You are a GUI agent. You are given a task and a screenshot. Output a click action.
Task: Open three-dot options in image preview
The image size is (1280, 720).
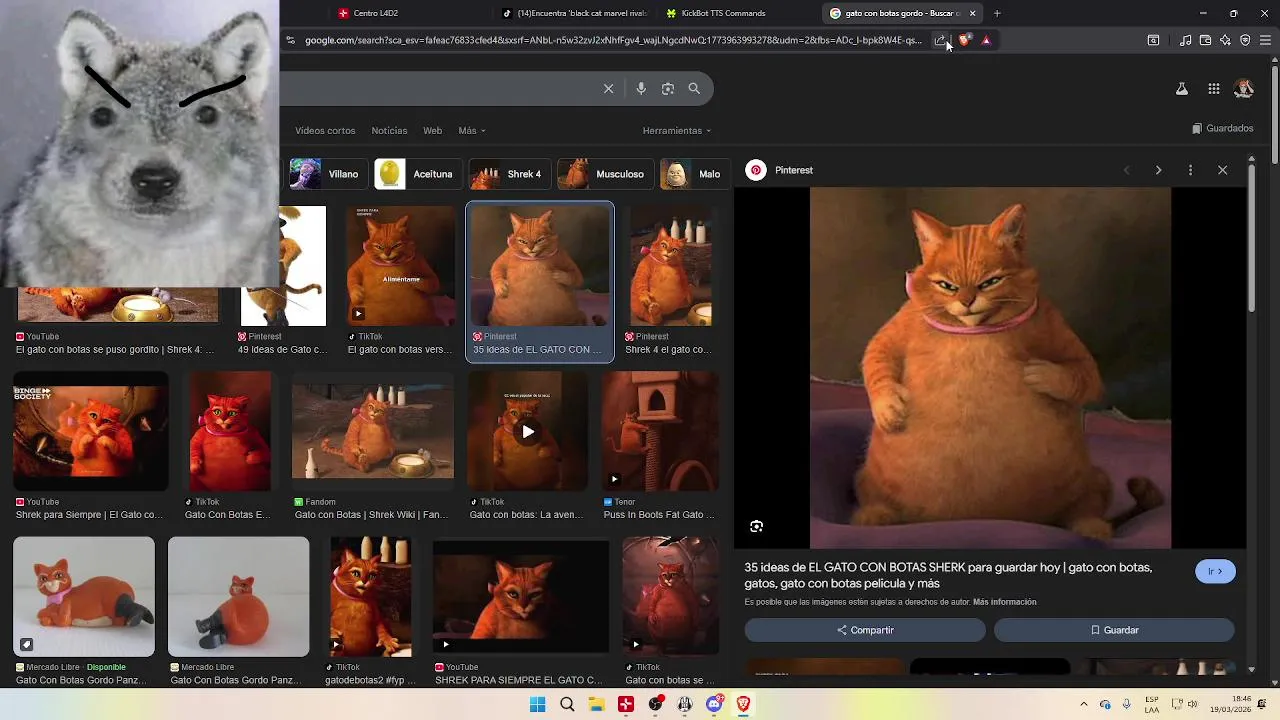[1190, 170]
